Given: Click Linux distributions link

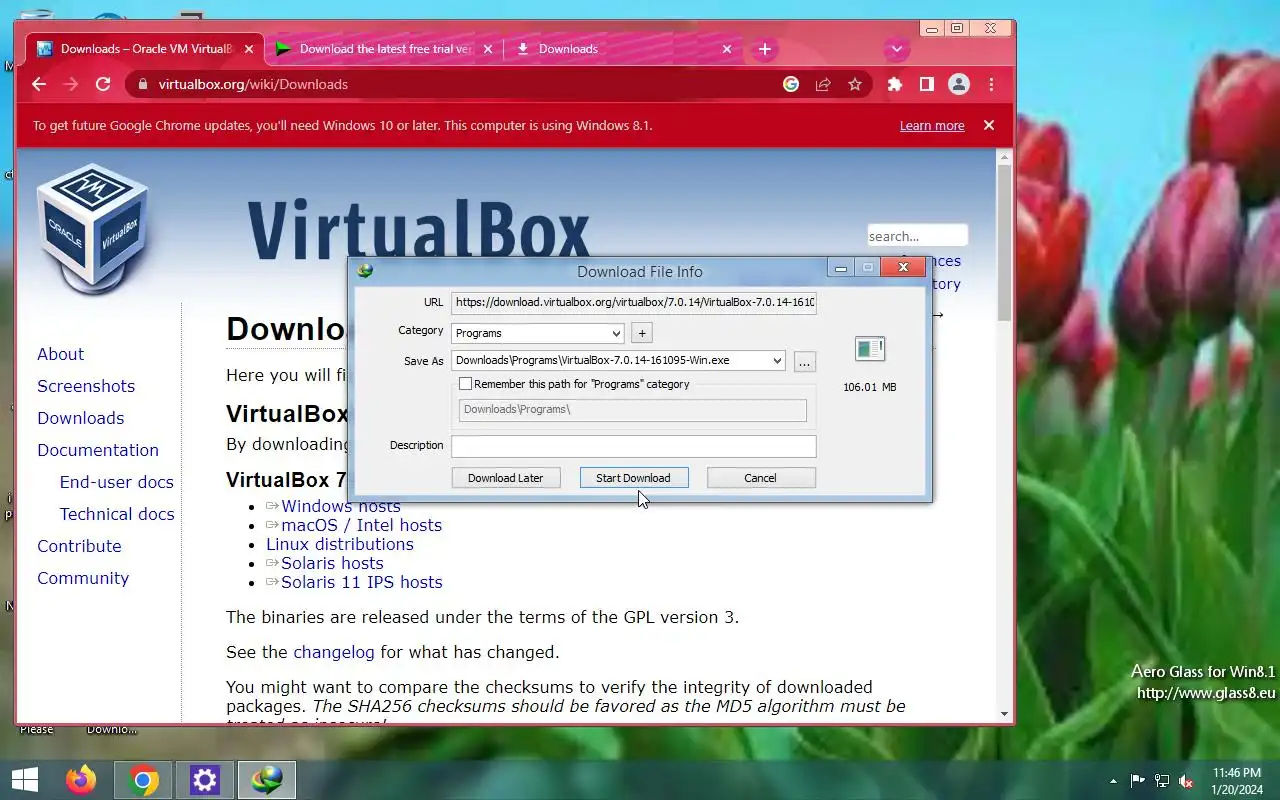Looking at the screenshot, I should pos(340,544).
